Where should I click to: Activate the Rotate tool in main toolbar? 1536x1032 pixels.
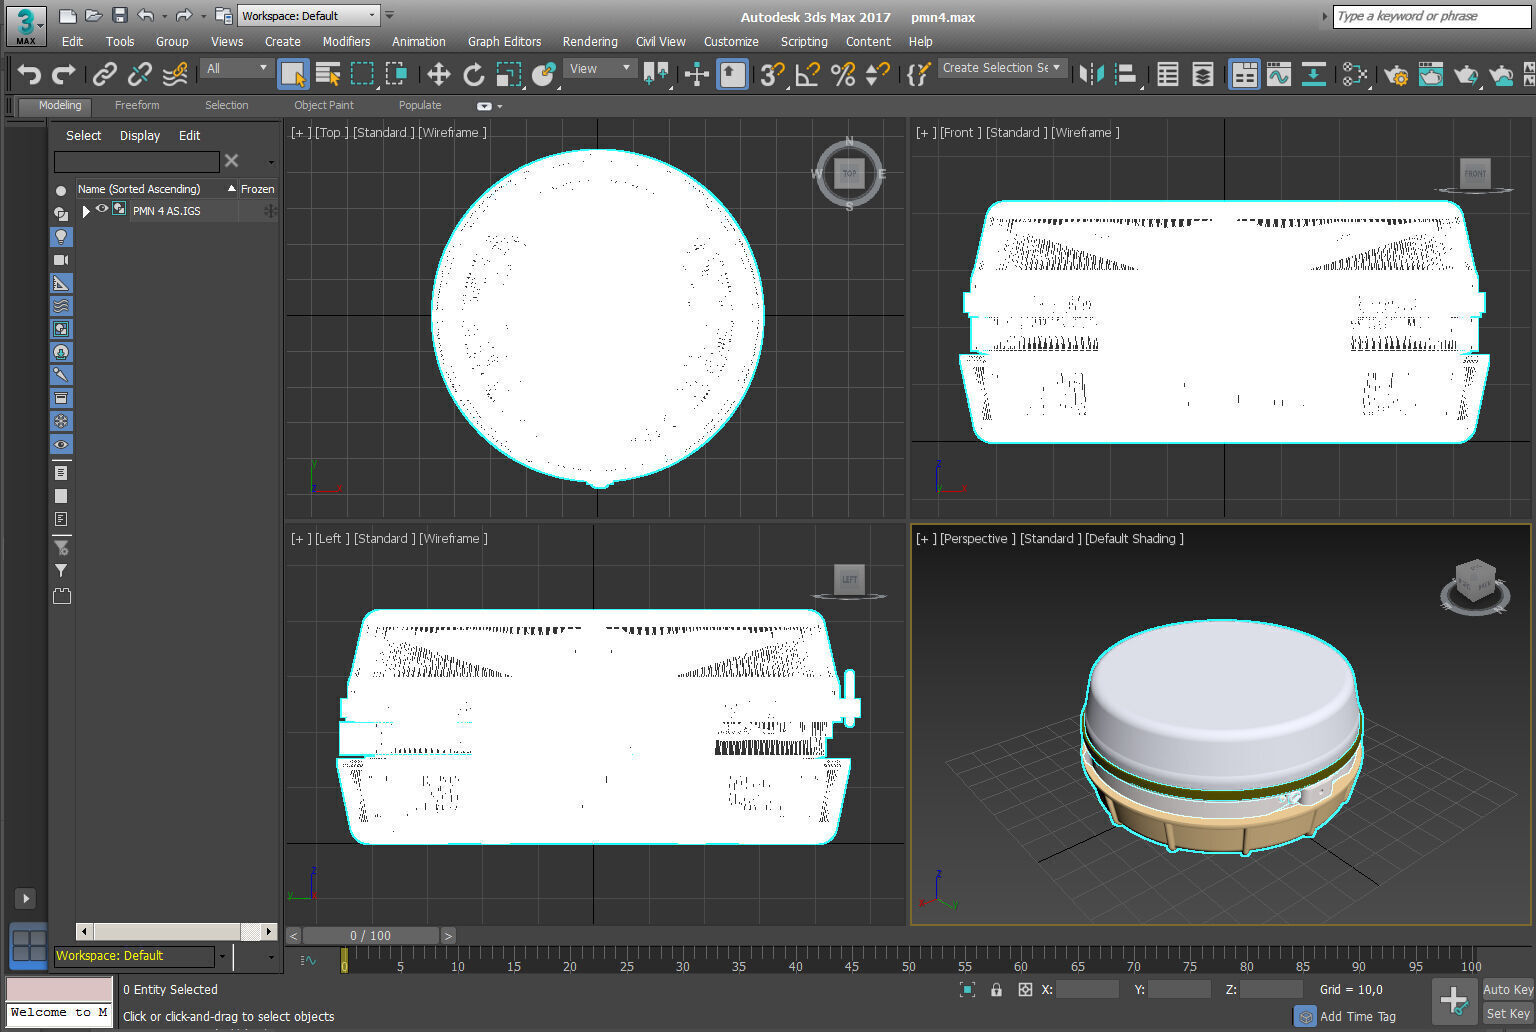point(473,74)
